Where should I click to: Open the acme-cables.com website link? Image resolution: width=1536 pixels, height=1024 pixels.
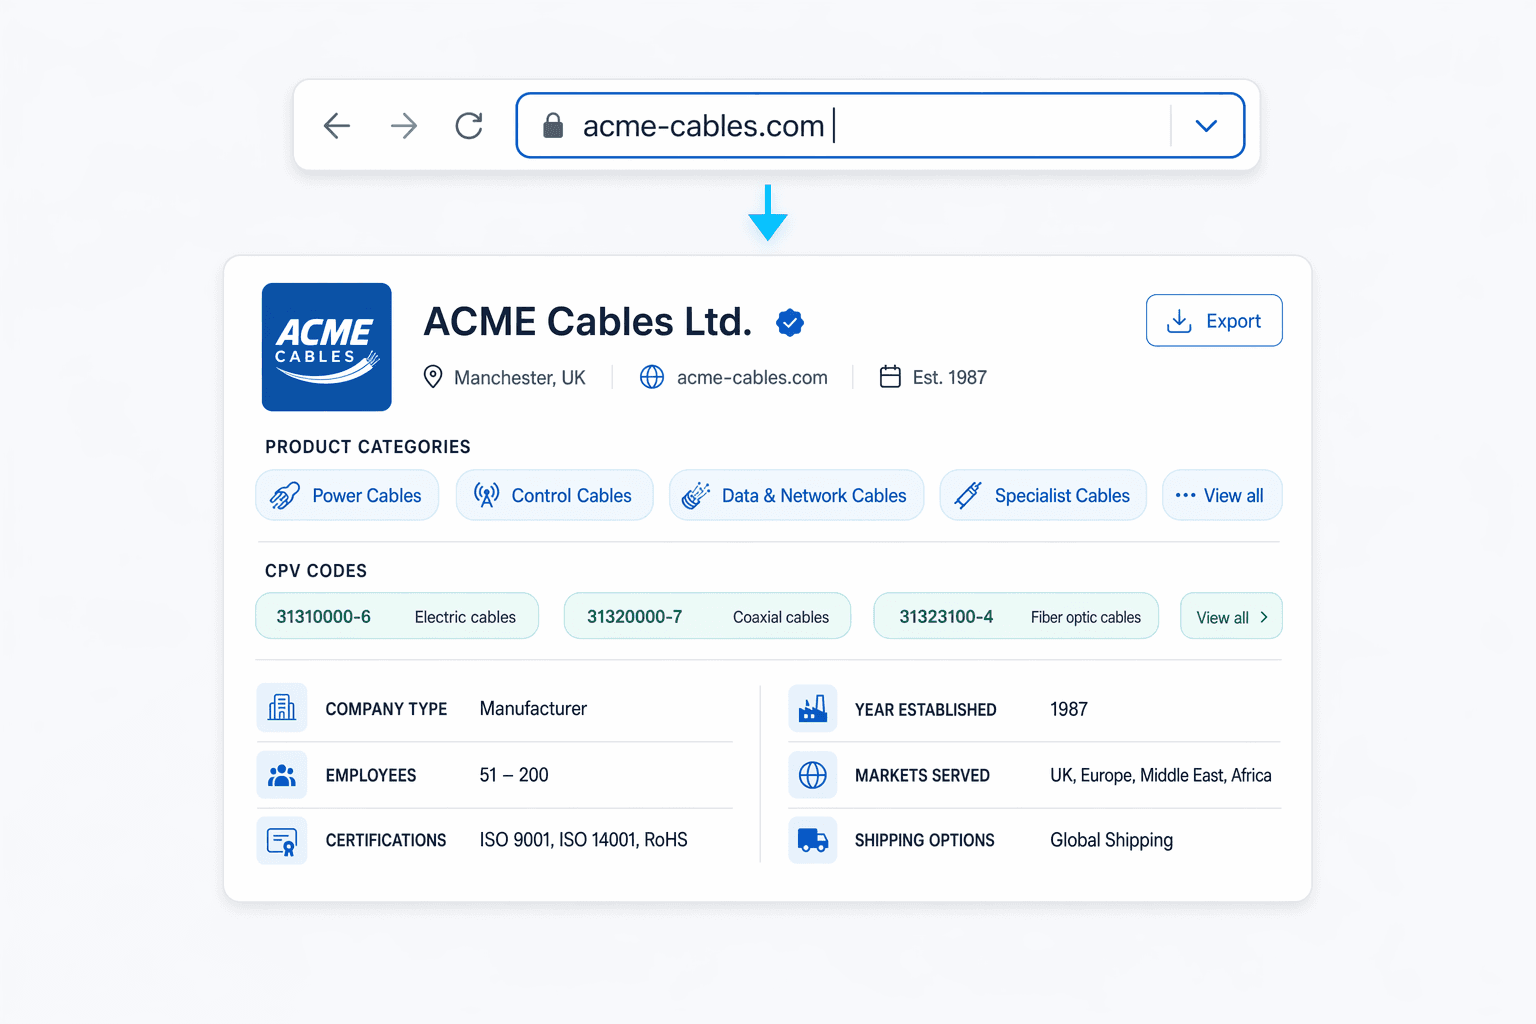[x=752, y=378]
